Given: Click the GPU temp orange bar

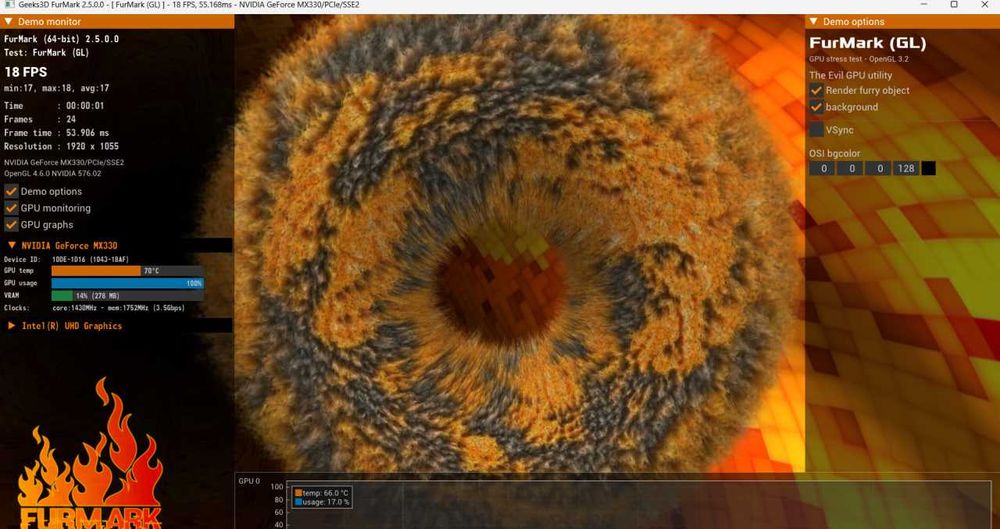Looking at the screenshot, I should click(96, 271).
